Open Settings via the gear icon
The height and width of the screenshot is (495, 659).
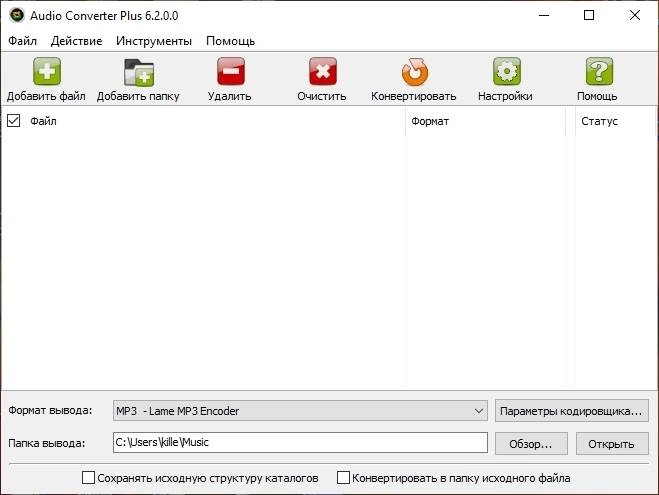tap(506, 71)
